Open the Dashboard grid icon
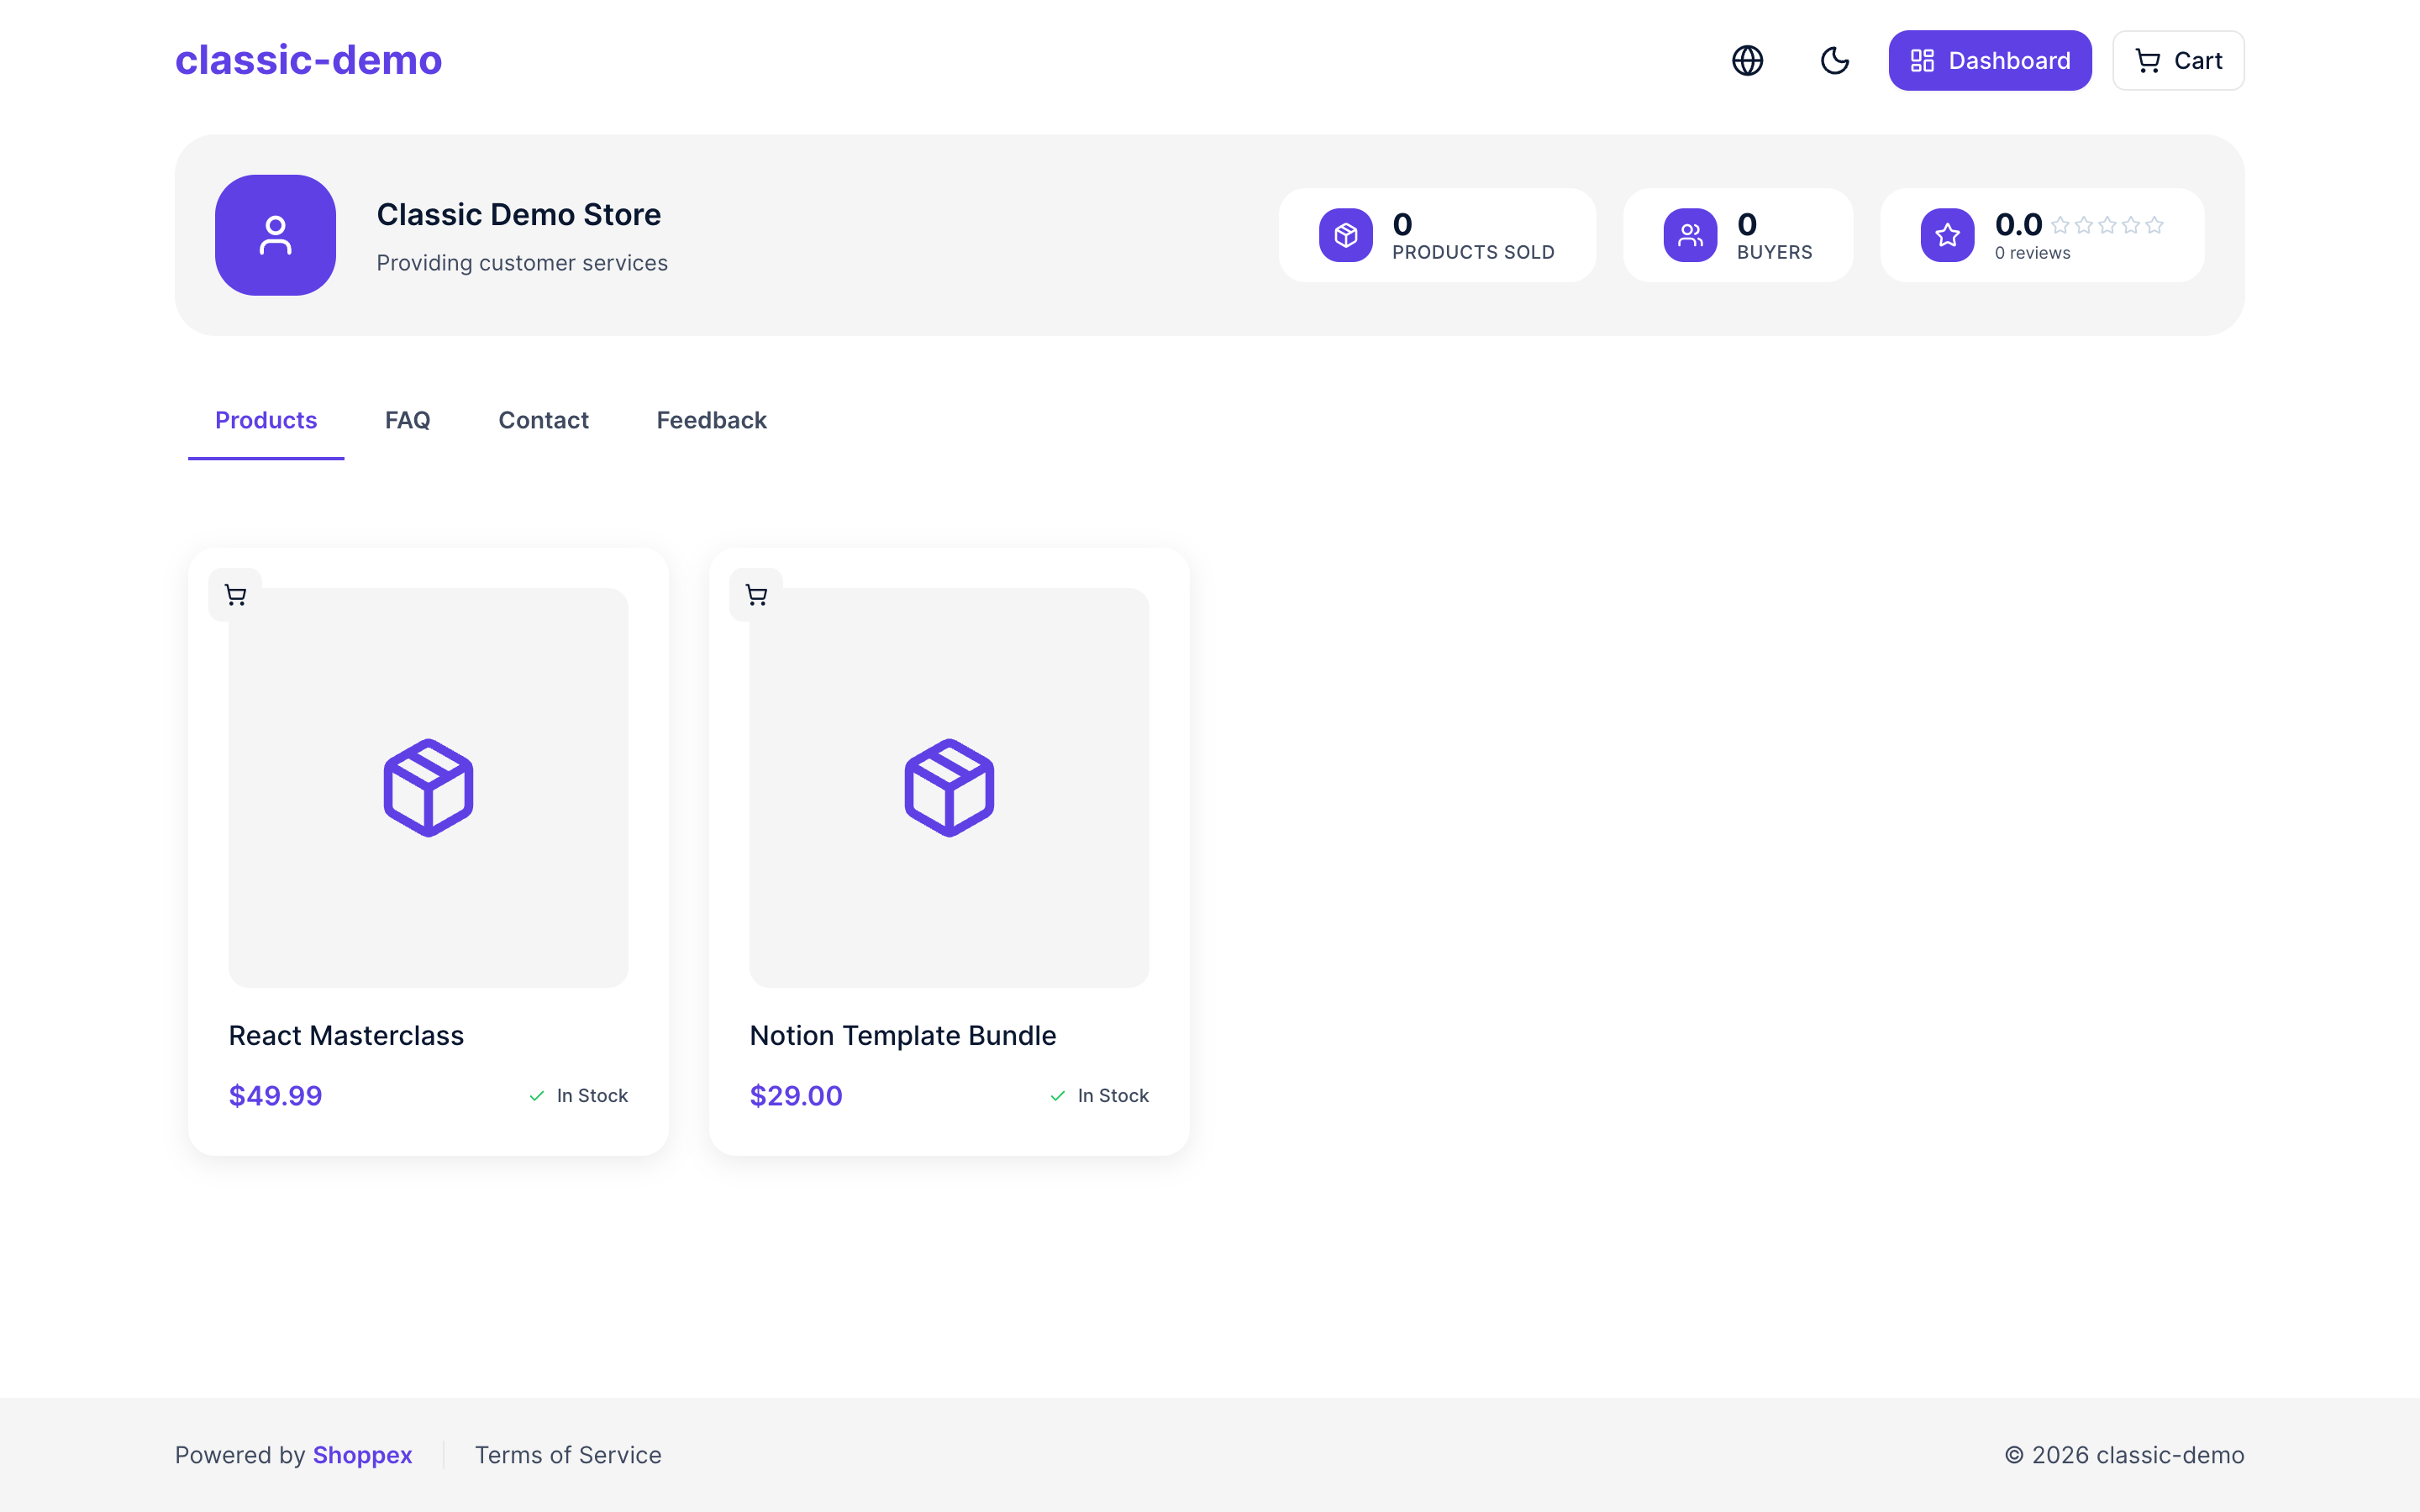The image size is (2420, 1512). (1921, 60)
